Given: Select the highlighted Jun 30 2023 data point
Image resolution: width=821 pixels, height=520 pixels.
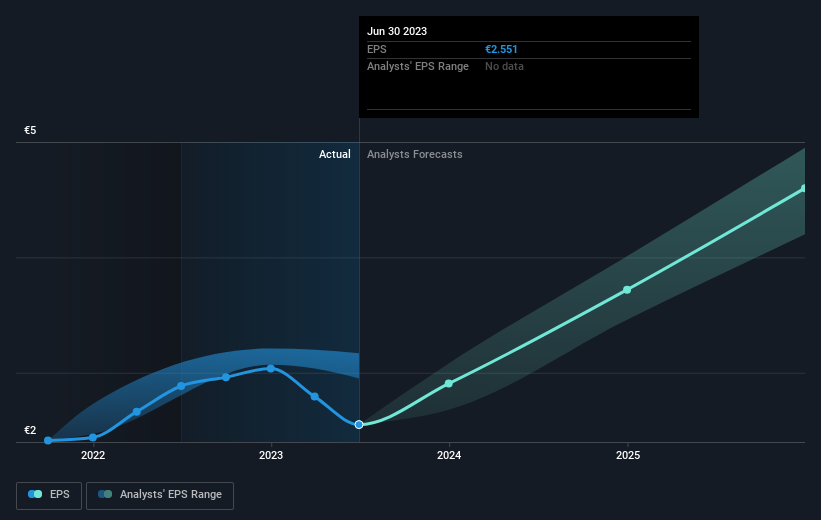Looking at the screenshot, I should pos(359,425).
